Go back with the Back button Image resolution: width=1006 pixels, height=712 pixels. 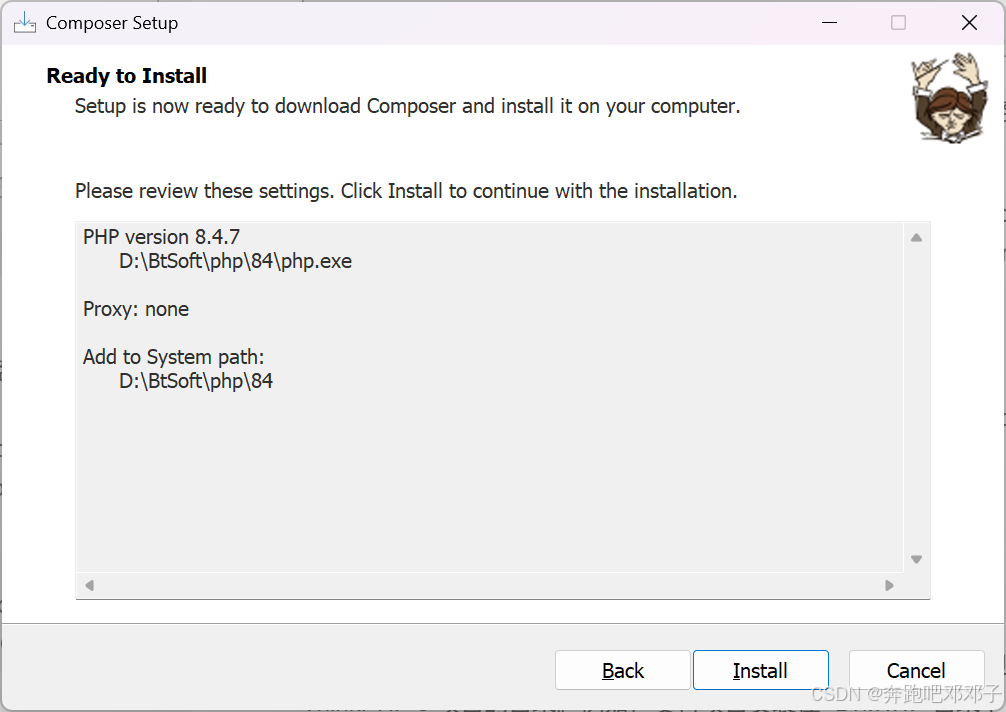click(622, 670)
